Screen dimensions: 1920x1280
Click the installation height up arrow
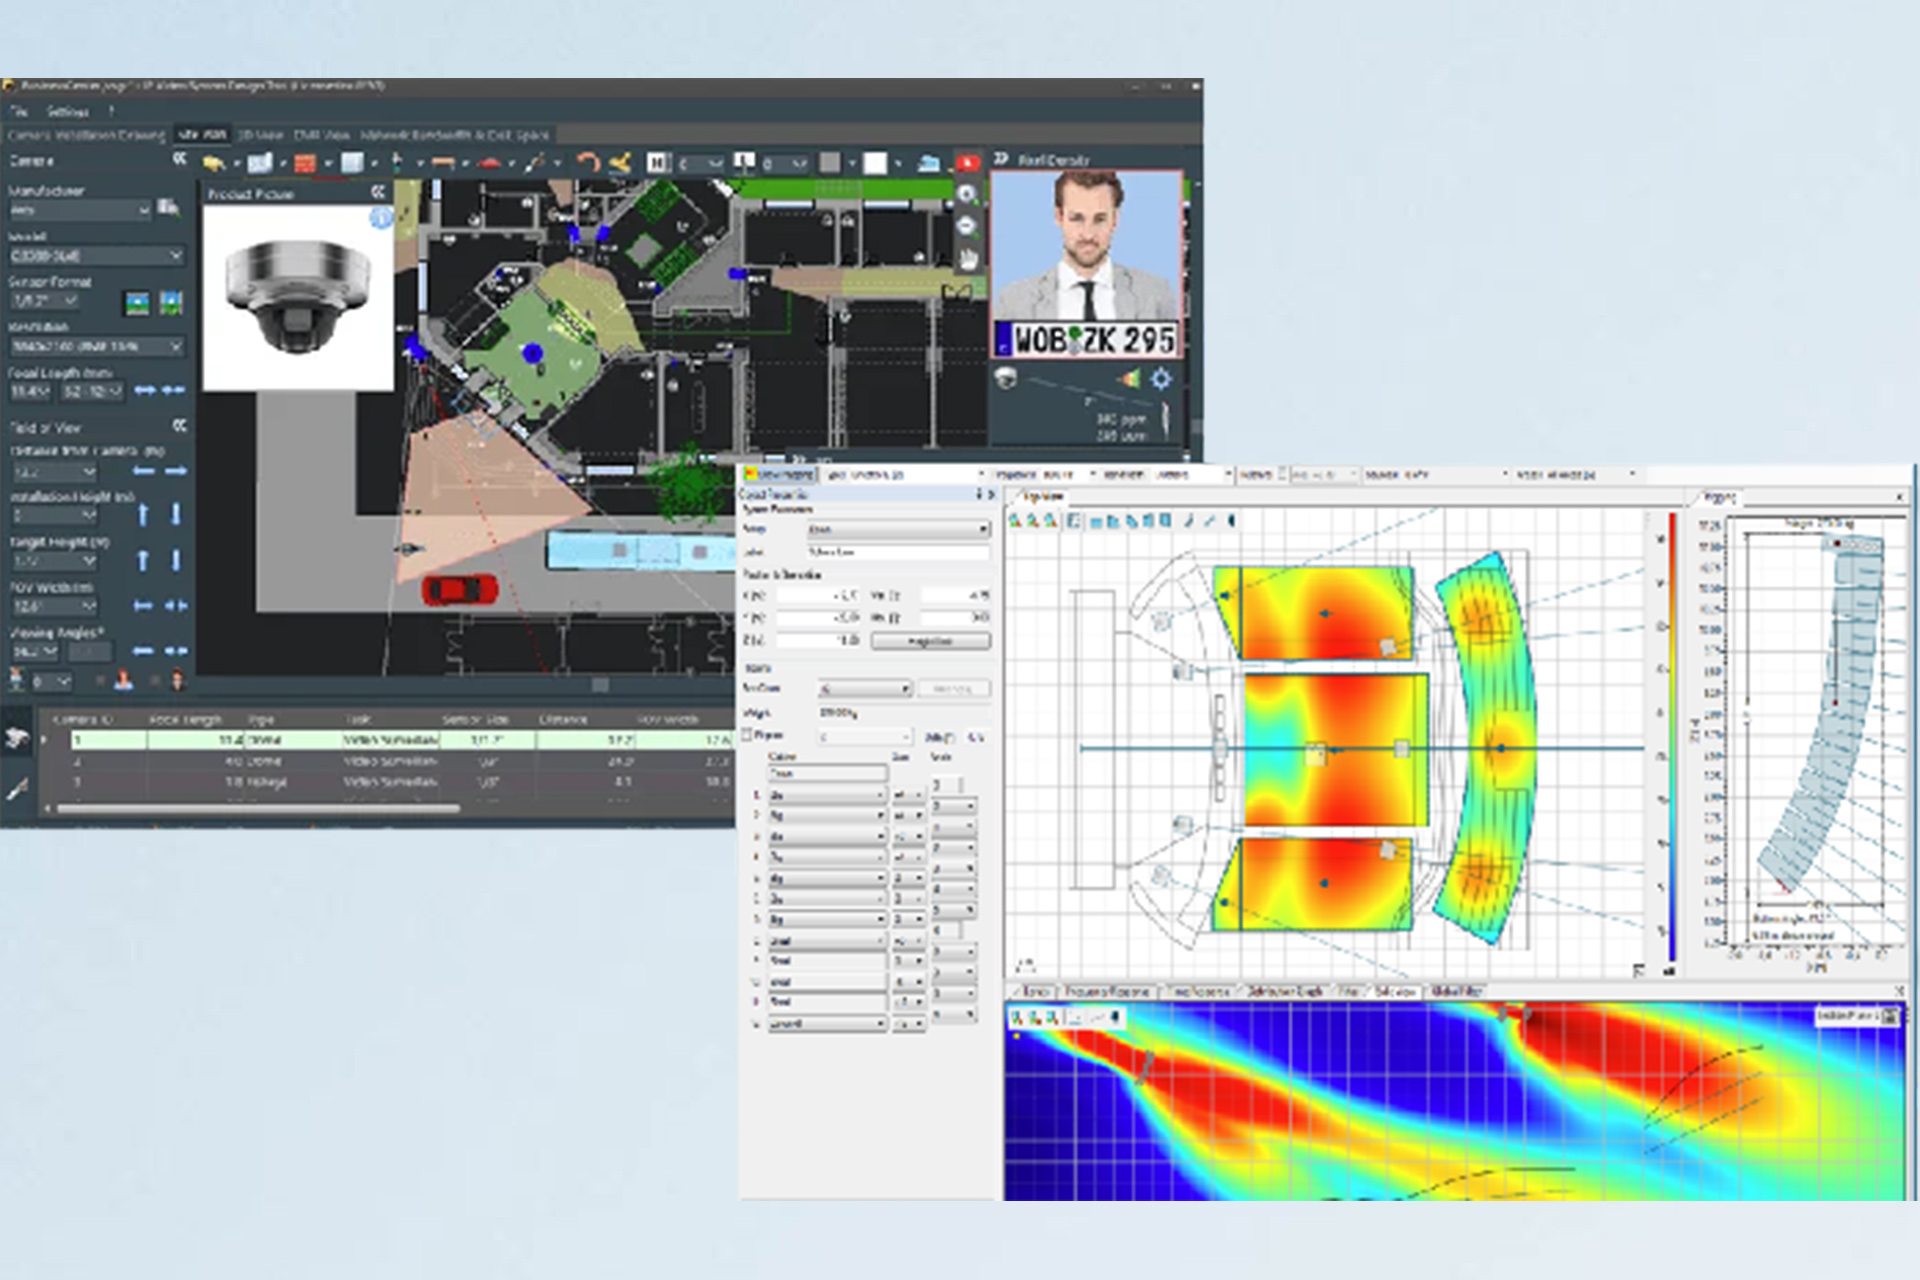pos(143,515)
